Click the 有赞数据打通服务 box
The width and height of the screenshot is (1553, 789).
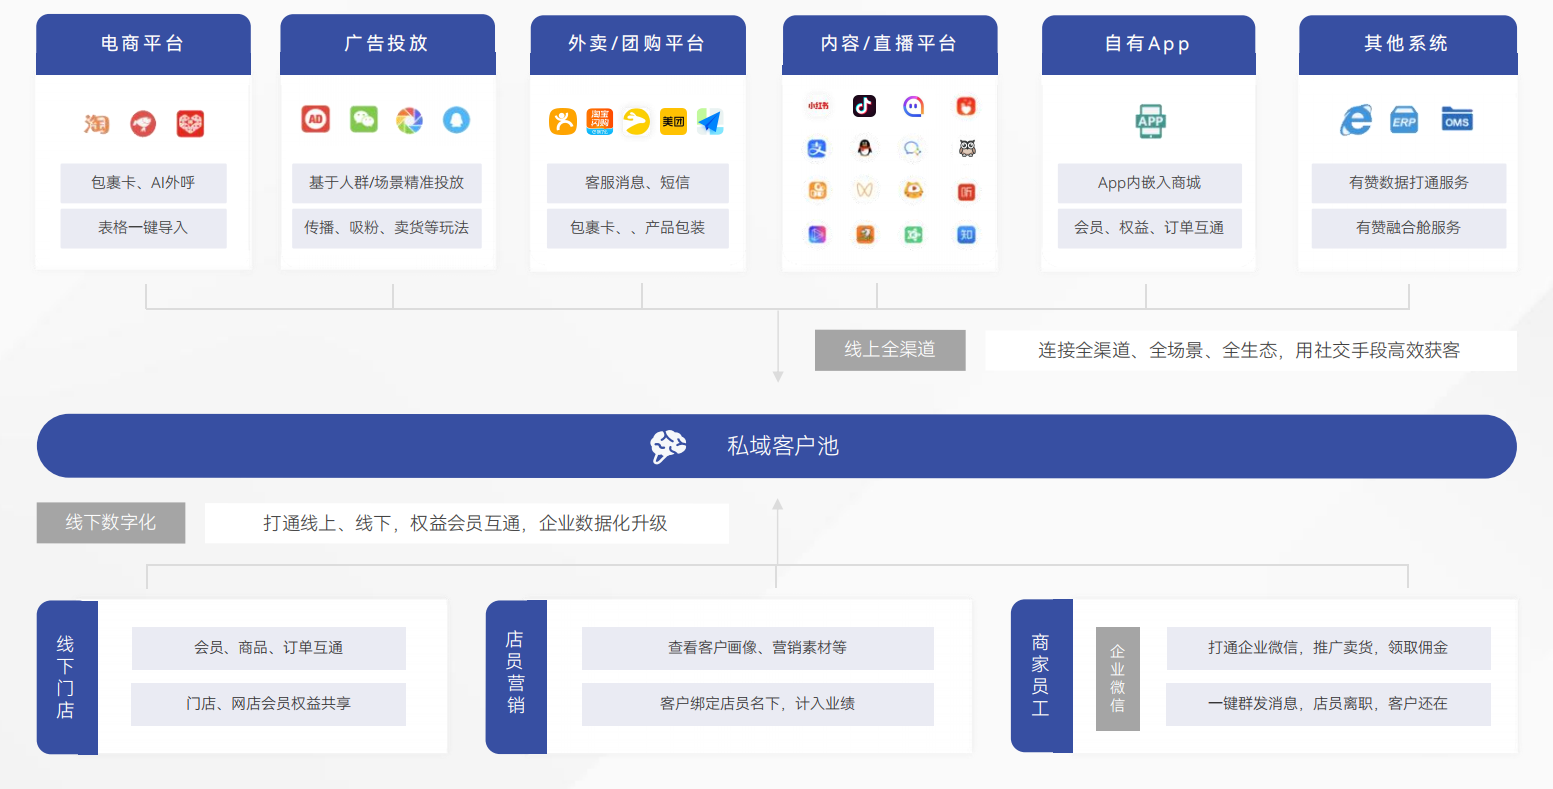[1409, 183]
